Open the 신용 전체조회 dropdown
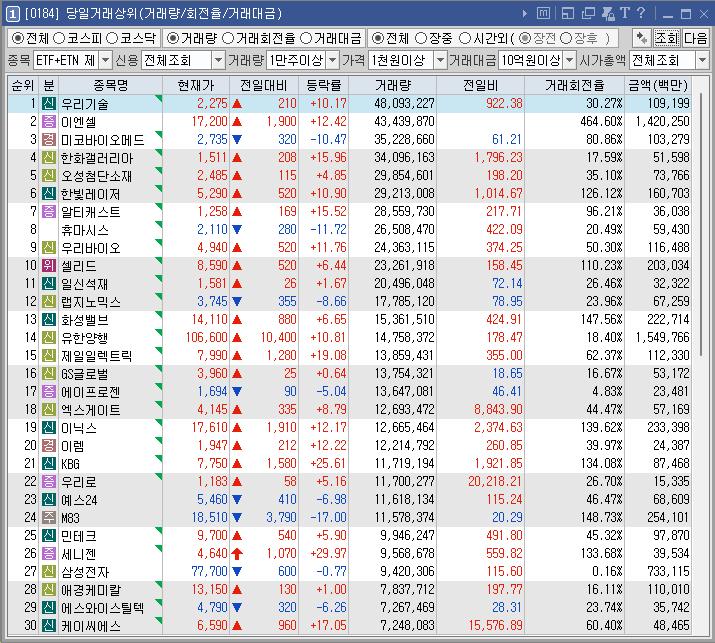Viewport: 715px width, 643px height. 218,60
